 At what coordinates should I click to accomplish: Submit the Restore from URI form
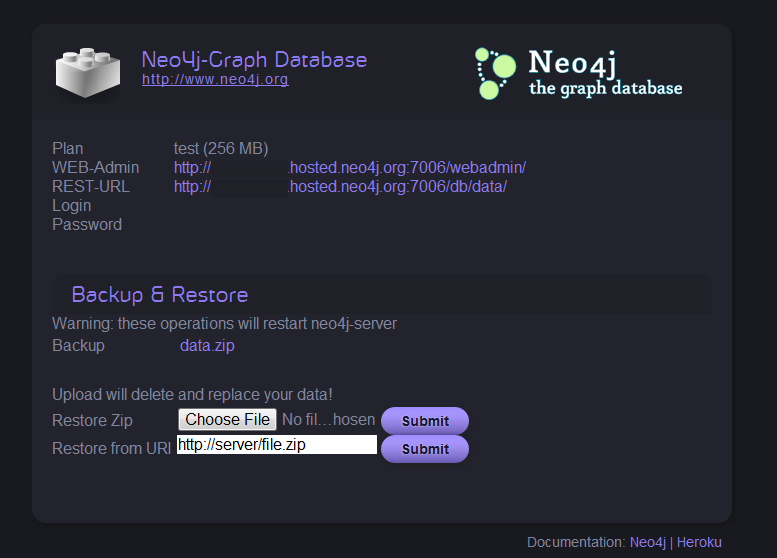click(x=425, y=449)
